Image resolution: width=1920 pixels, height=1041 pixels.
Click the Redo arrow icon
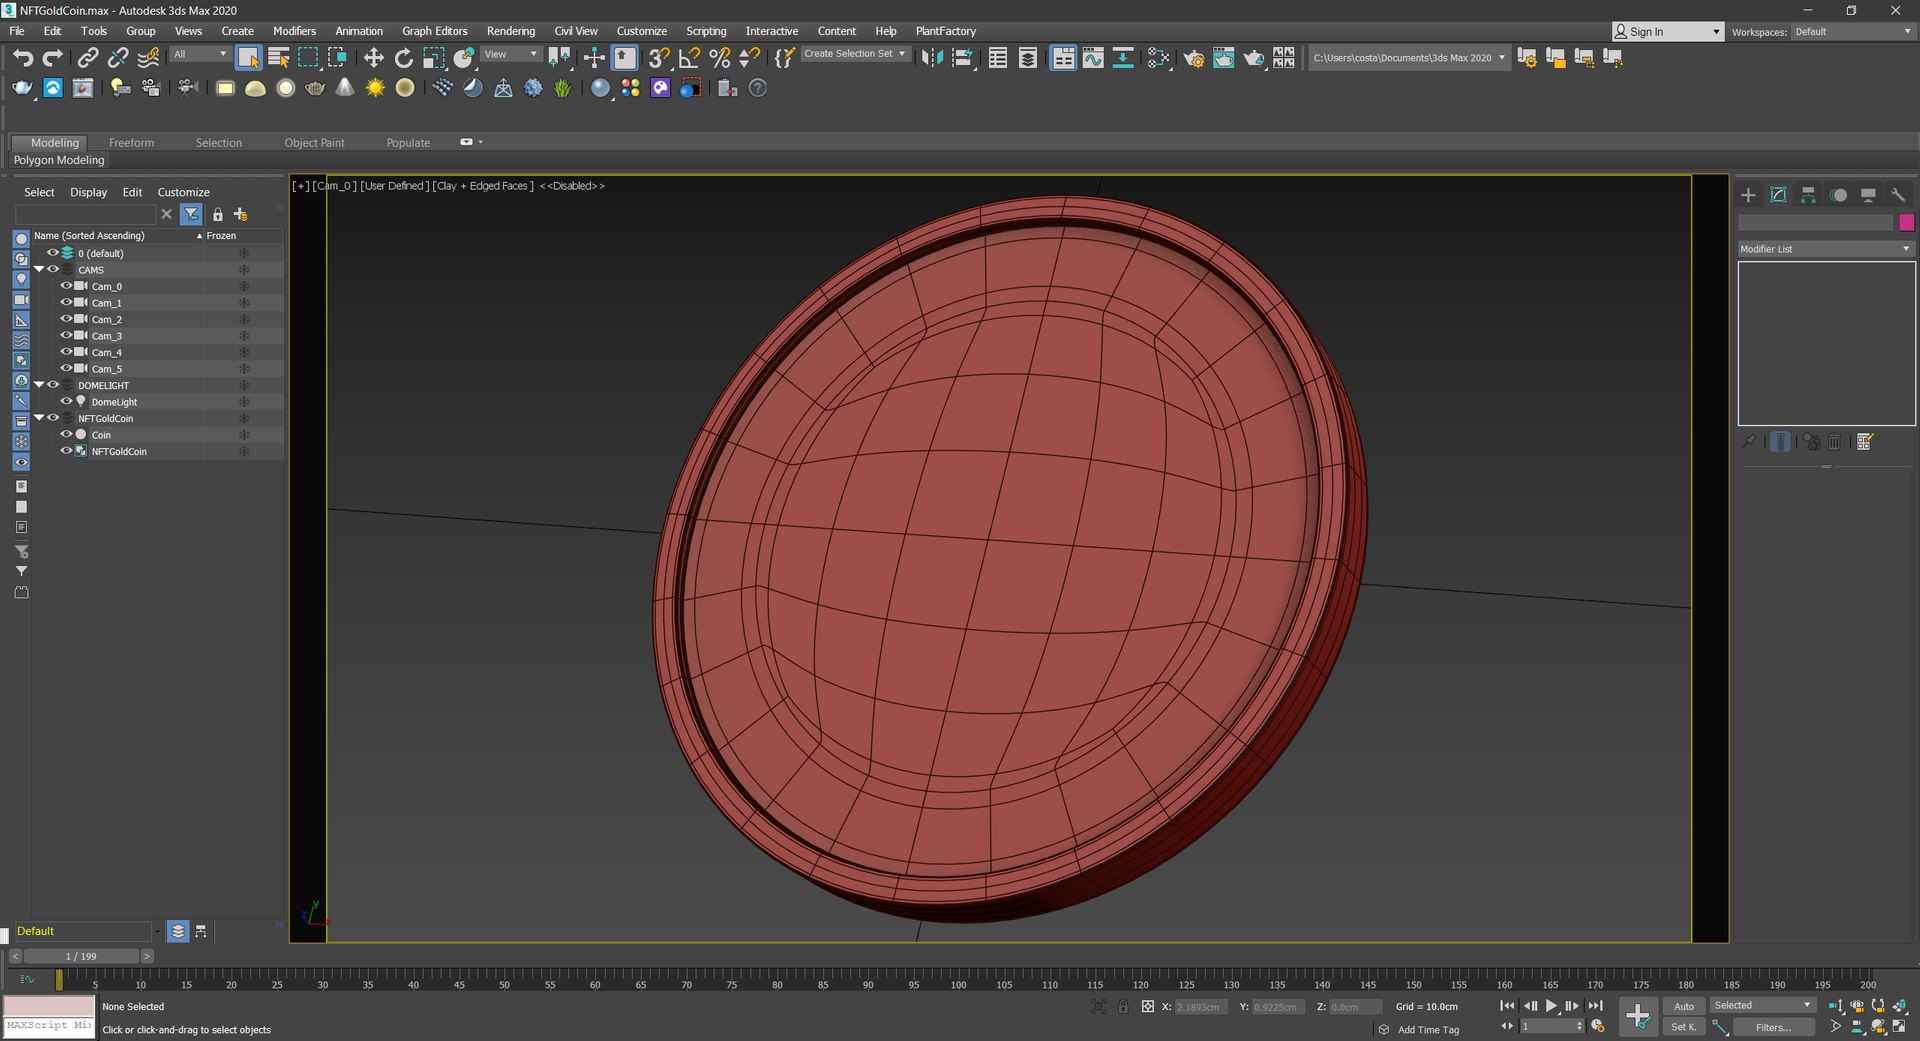[x=53, y=58]
